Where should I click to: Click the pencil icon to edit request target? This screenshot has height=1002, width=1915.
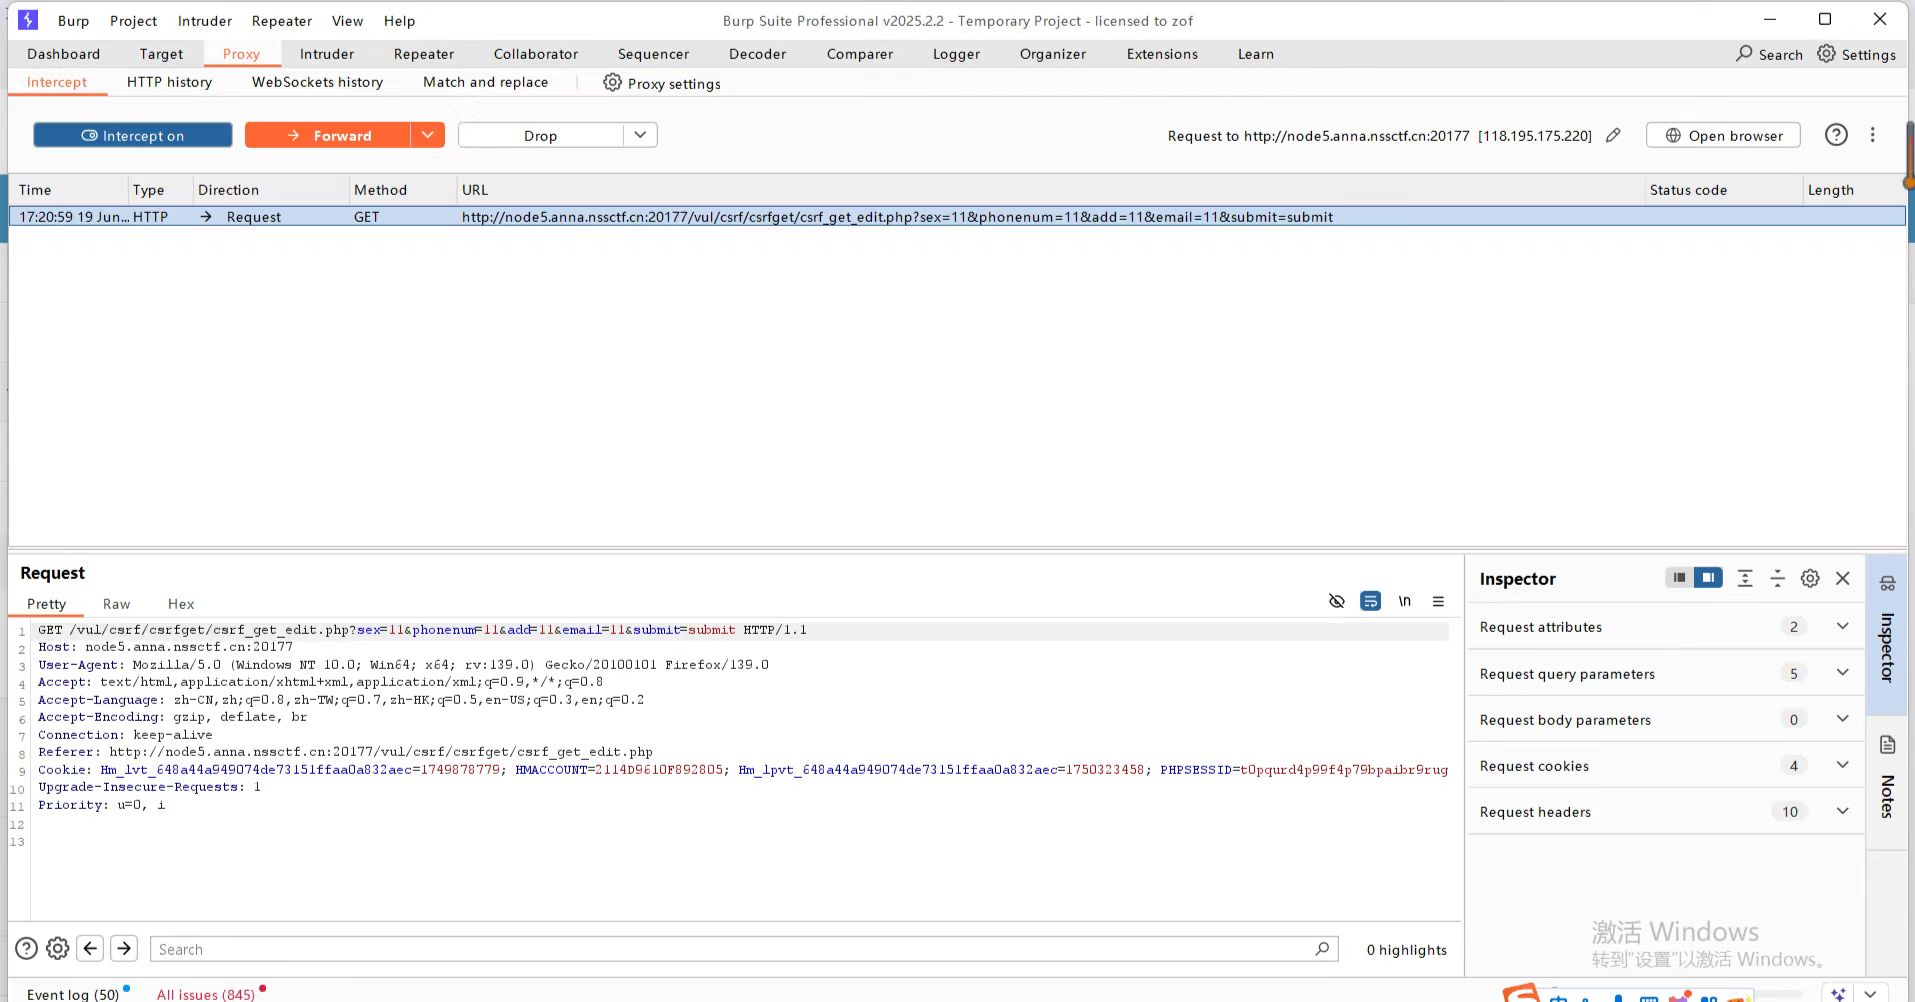(1613, 135)
